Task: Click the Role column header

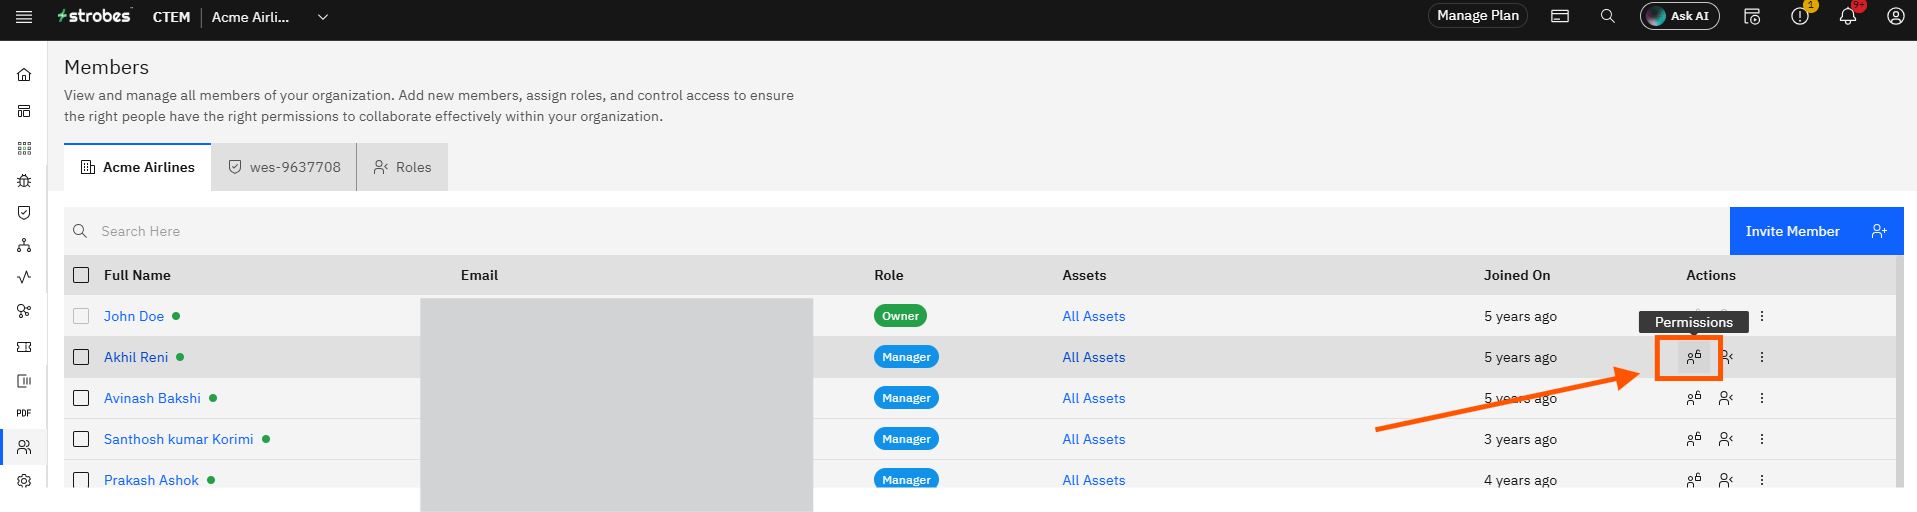Action: pos(889,275)
